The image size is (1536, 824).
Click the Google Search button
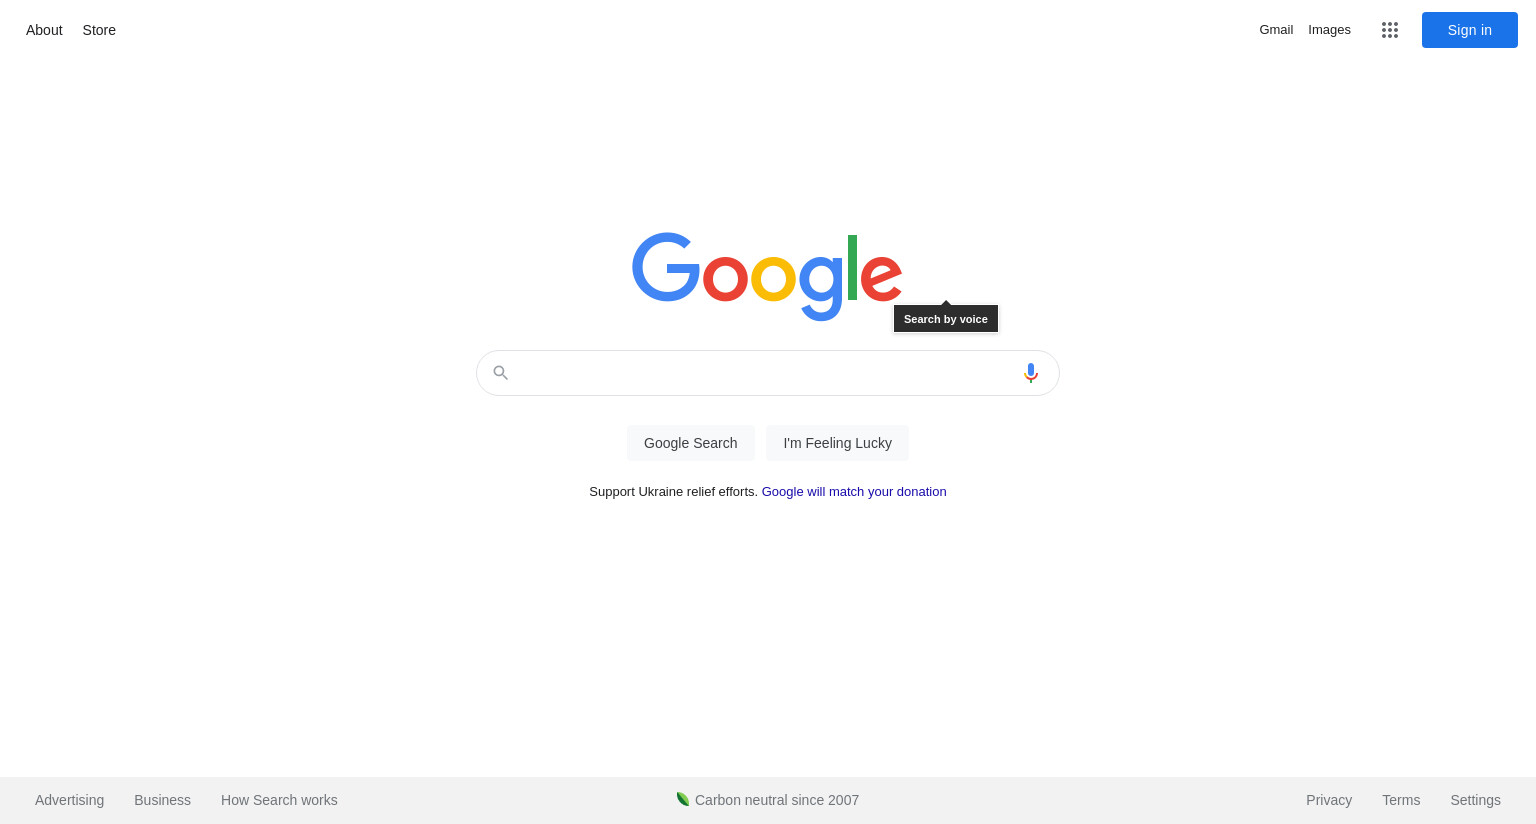tap(691, 443)
